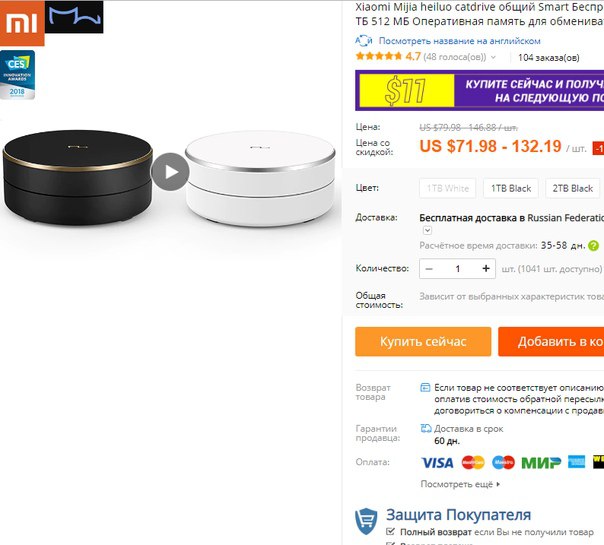Click the quantity input field
The height and width of the screenshot is (545, 604).
click(458, 268)
